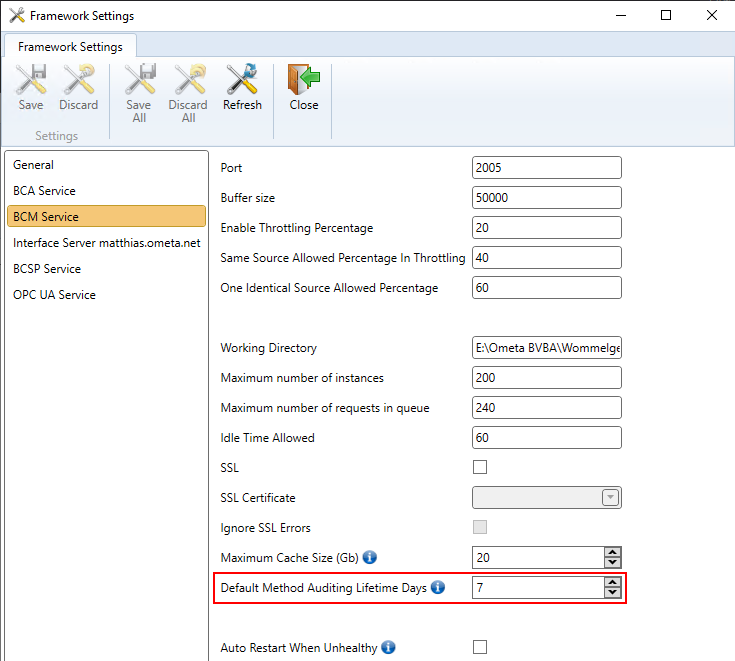
Task: Click the Port input field
Action: coord(546,168)
